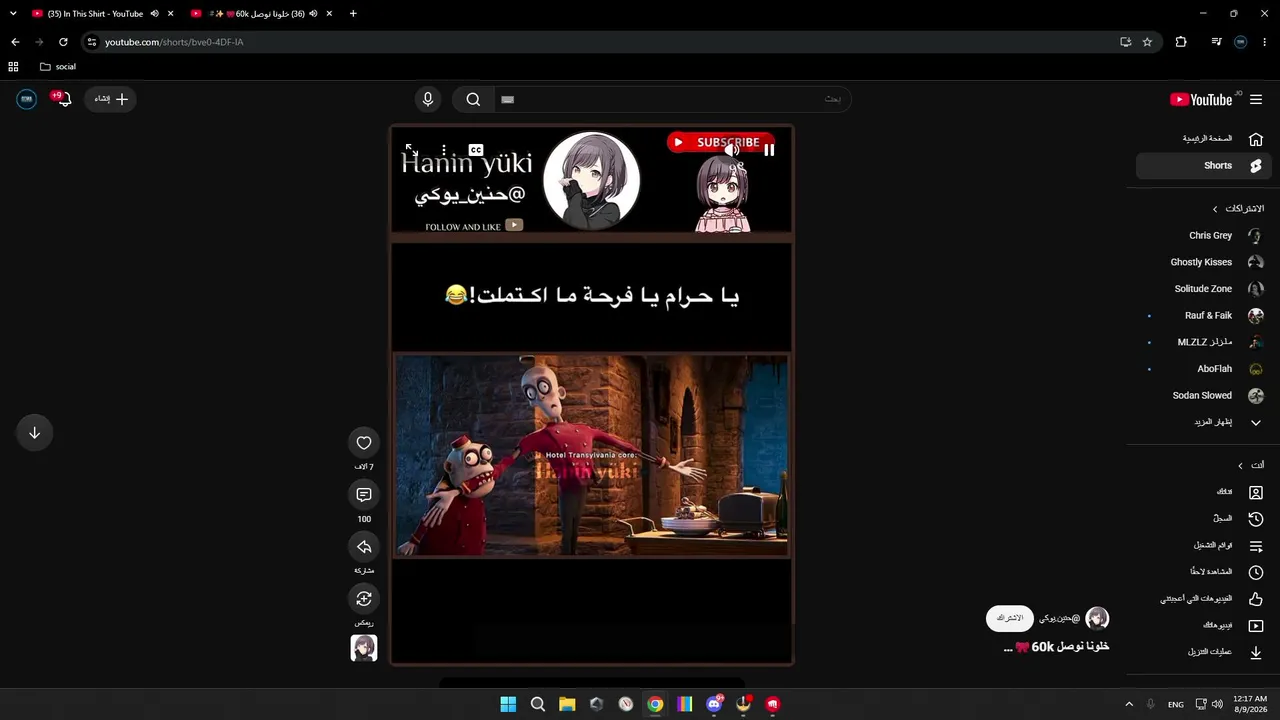Collapse the YouTube guide hamburger menu
Image resolution: width=1280 pixels, height=720 pixels.
[1256, 99]
